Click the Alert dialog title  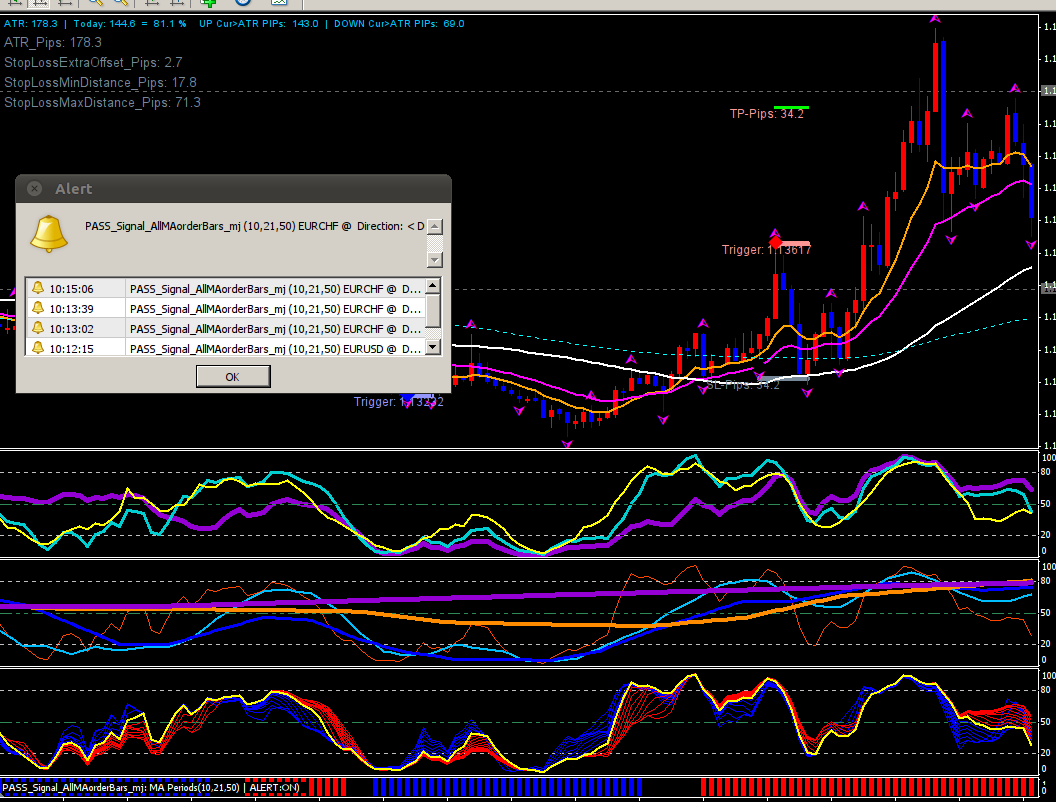point(73,189)
